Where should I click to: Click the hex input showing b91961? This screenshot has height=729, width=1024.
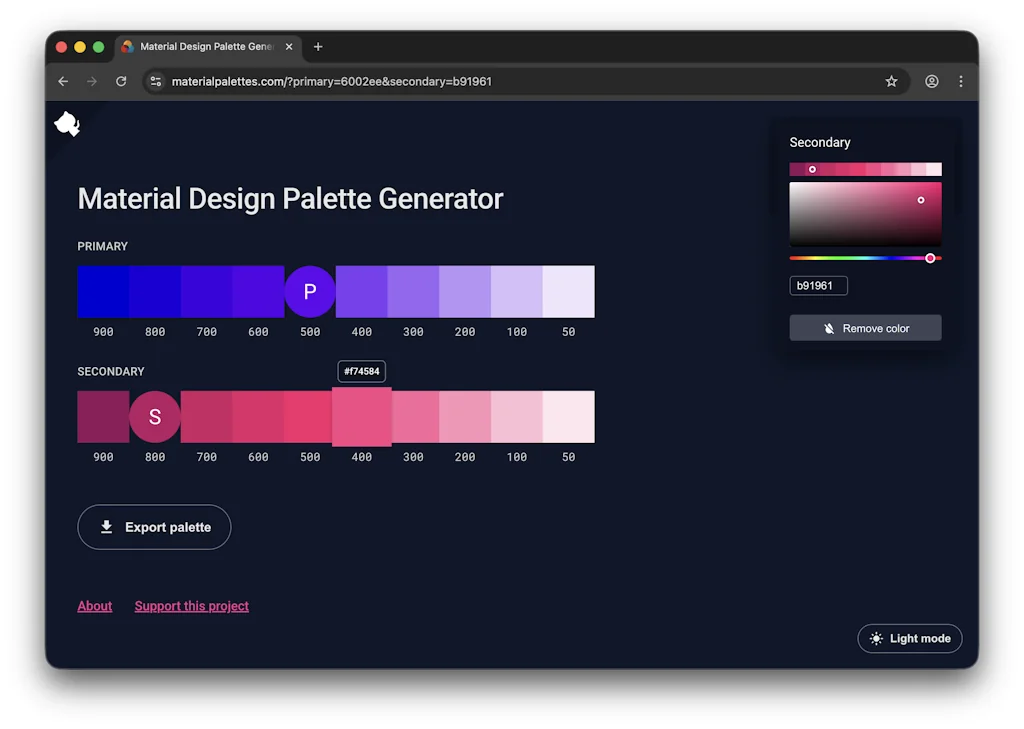[x=818, y=285]
